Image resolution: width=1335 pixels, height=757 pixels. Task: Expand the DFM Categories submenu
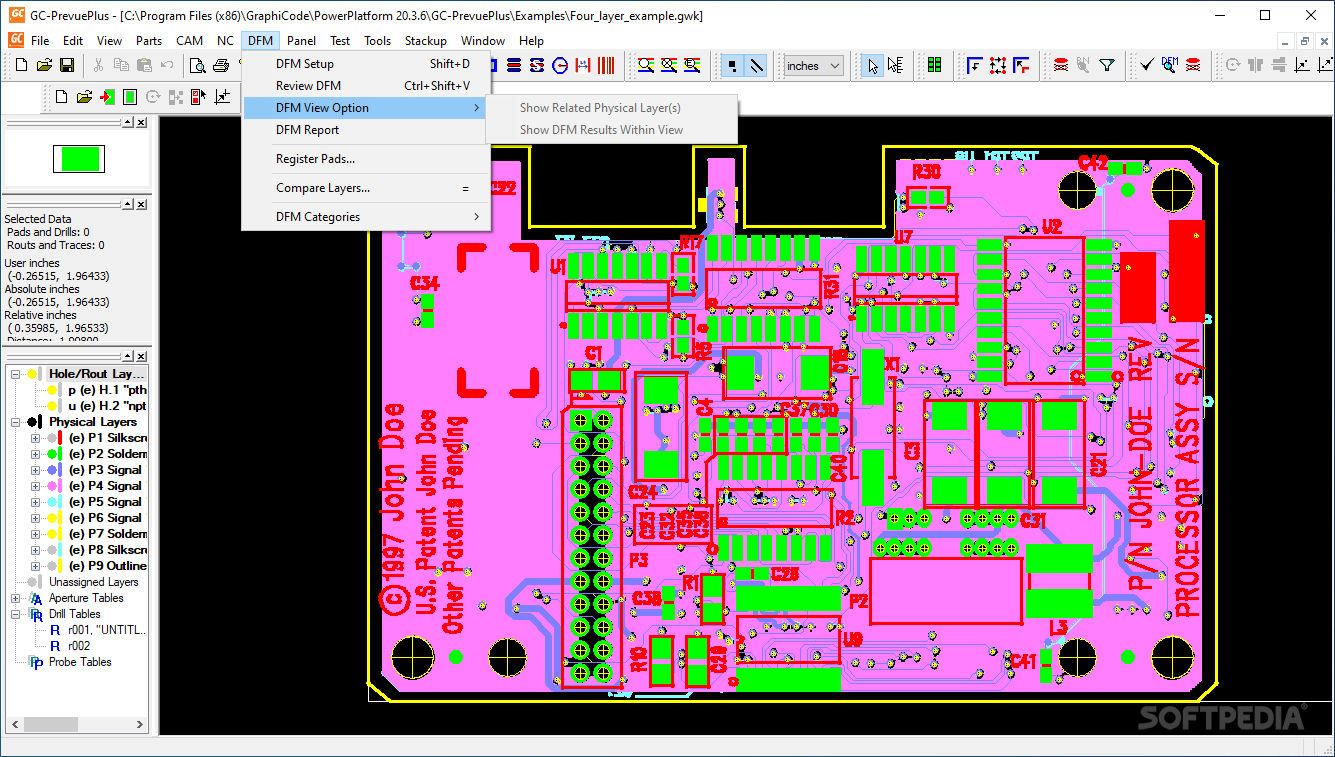click(x=366, y=217)
